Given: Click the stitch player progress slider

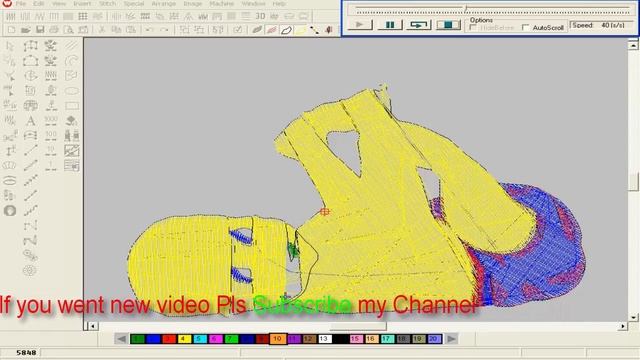Looking at the screenshot, I should point(466,9).
